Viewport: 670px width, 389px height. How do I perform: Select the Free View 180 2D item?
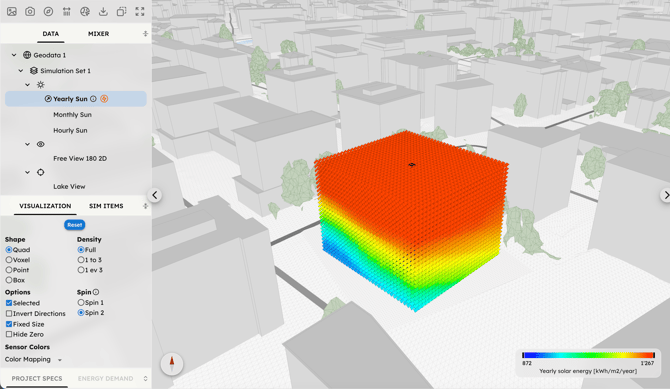80,158
